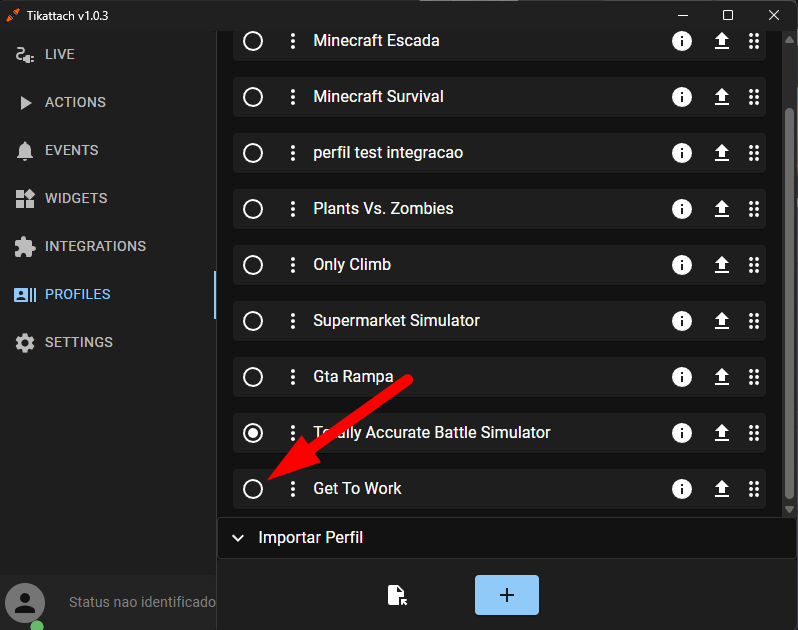
Task: Show info for Only Climb profile
Action: pos(681,265)
